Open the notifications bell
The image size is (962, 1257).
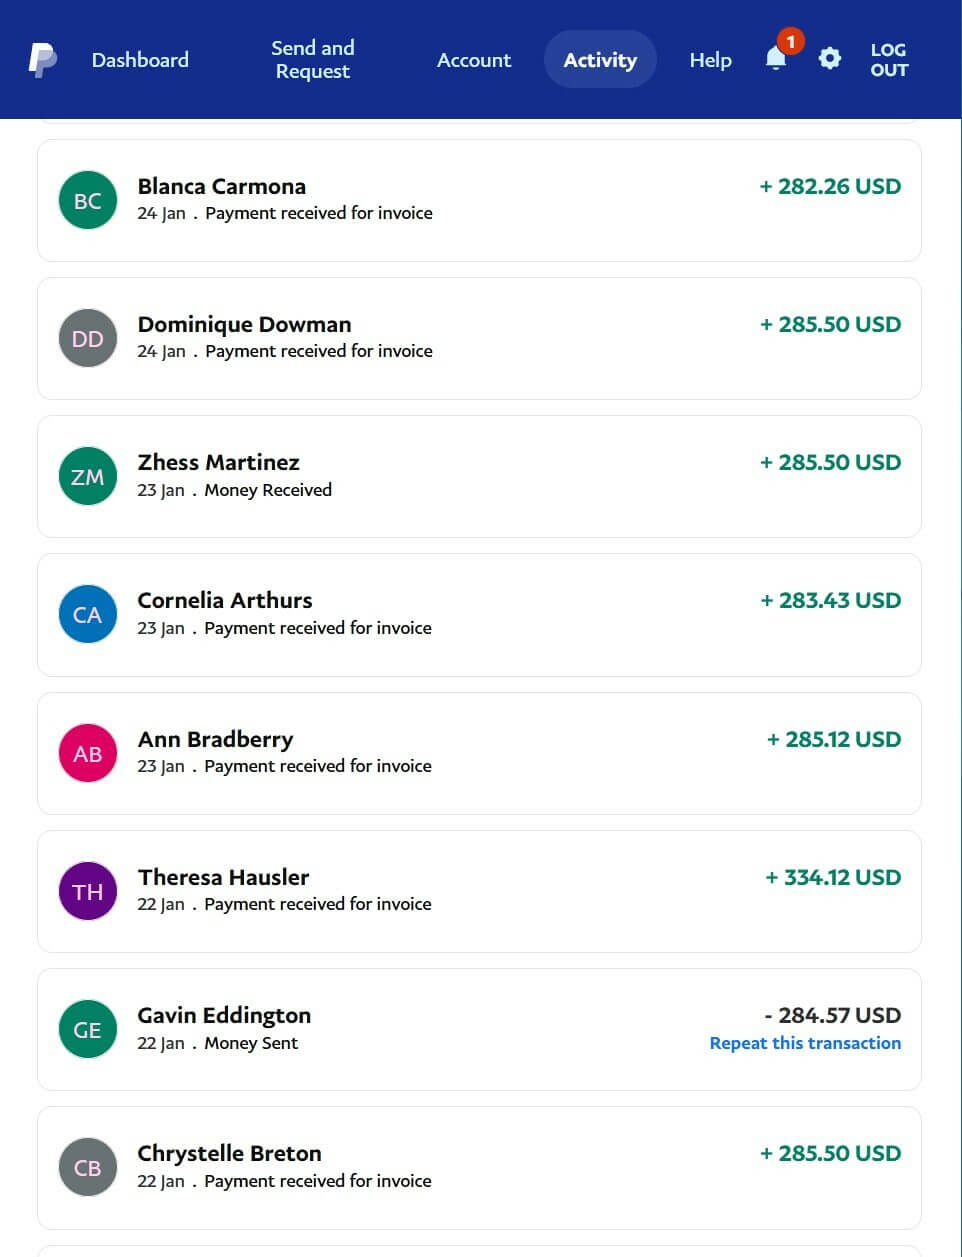tap(776, 59)
